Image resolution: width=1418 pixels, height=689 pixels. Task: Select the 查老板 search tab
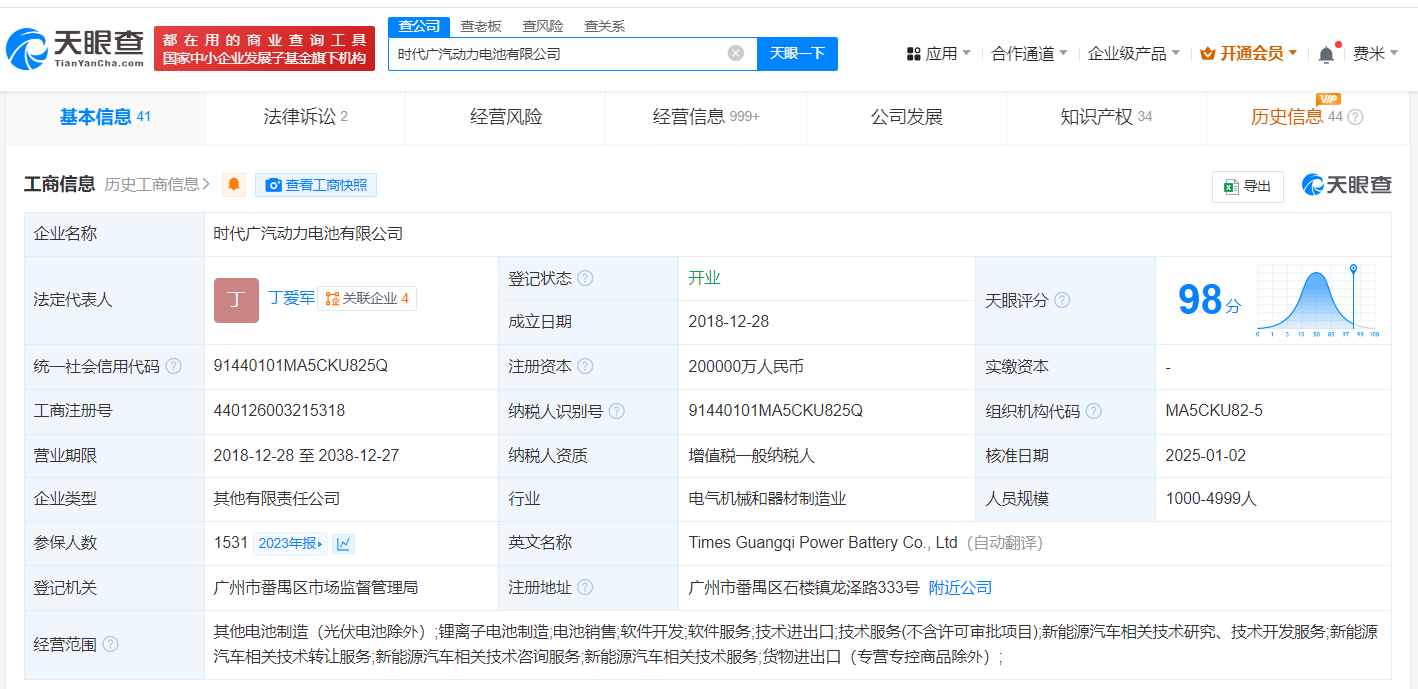pyautogui.click(x=480, y=26)
